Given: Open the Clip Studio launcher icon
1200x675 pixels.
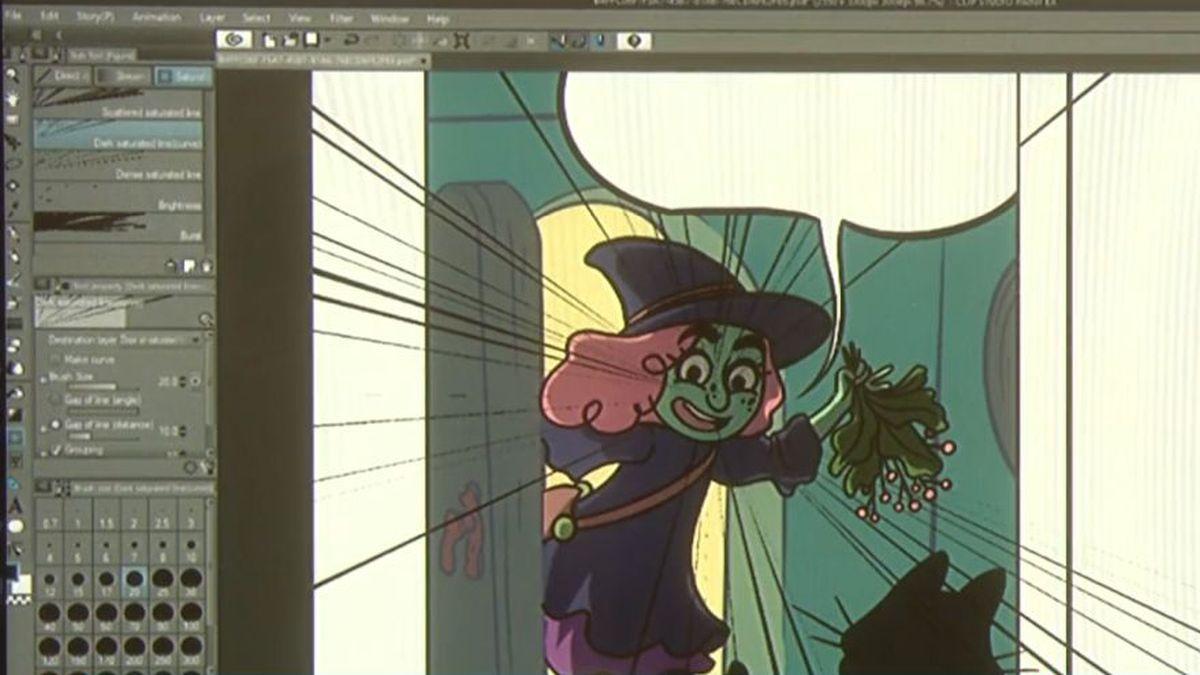Looking at the screenshot, I should pos(234,40).
